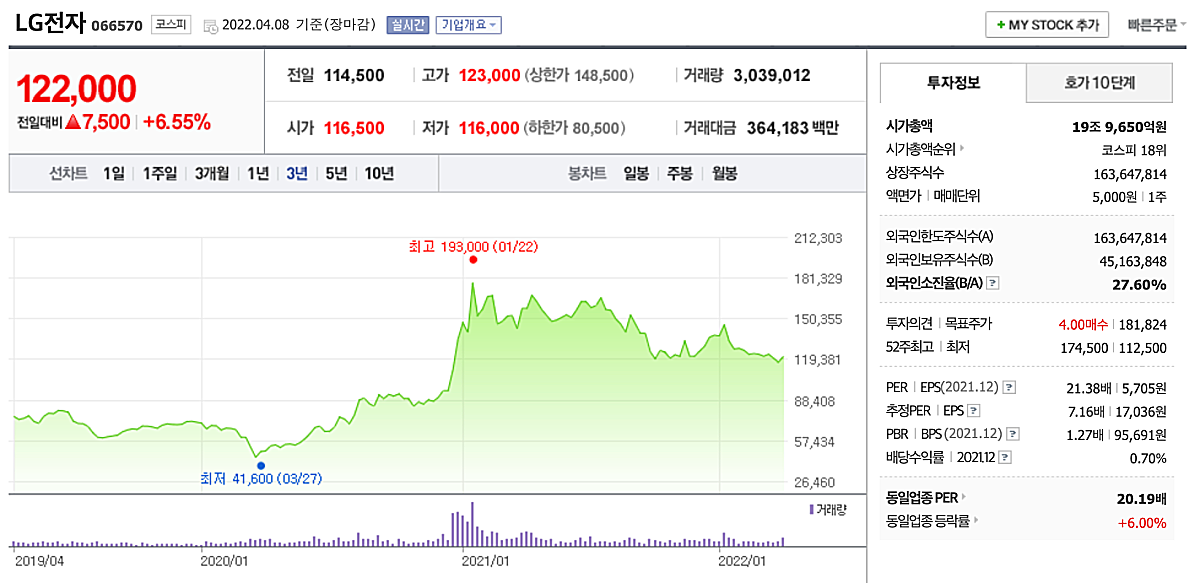This screenshot has height=583, width=1200.
Task: Select the 1일 line chart period
Action: [114, 173]
